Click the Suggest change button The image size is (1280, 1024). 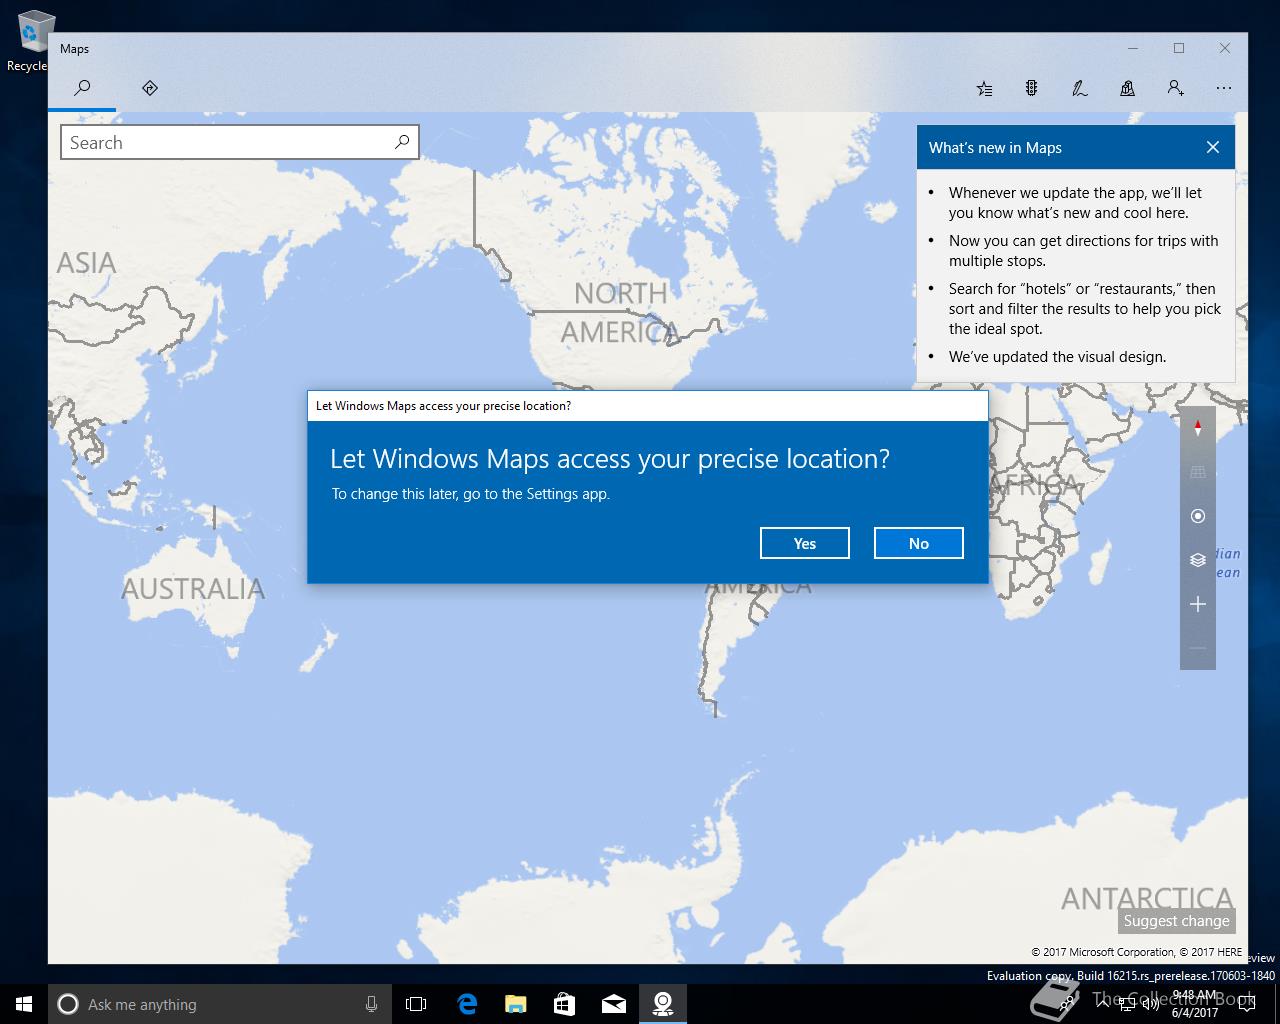tap(1176, 921)
